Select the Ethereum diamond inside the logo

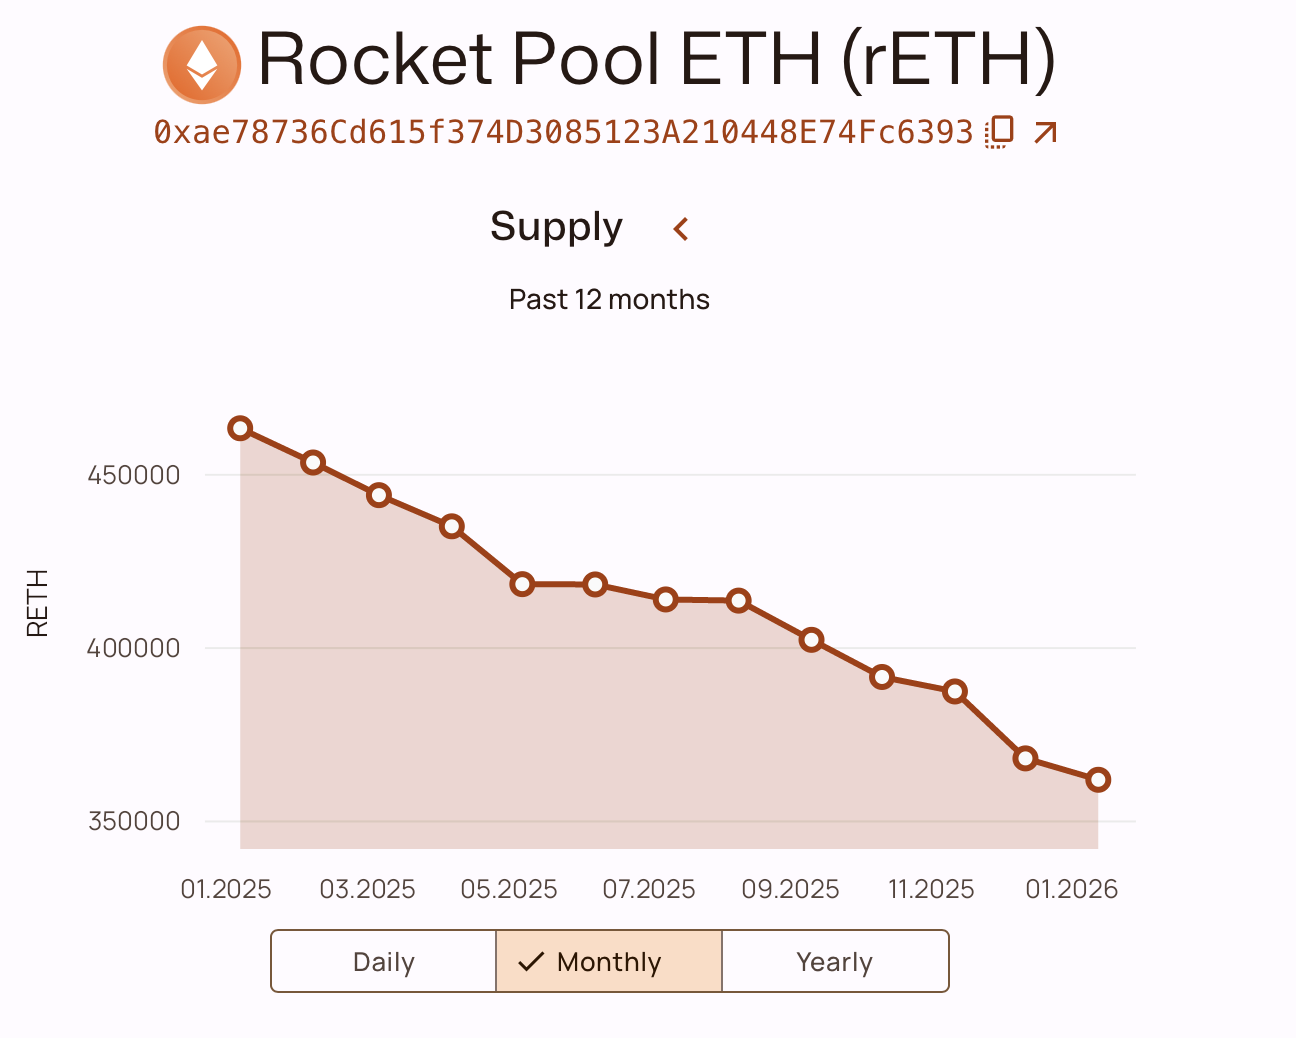click(x=202, y=66)
